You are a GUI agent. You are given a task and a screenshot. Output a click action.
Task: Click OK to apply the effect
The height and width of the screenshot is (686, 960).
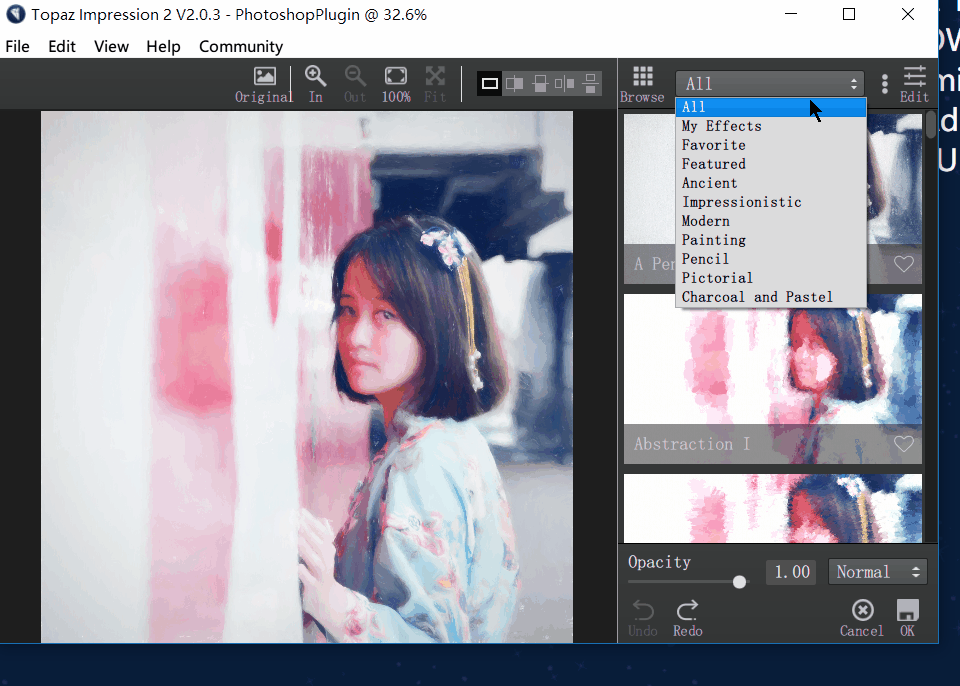pyautogui.click(x=907, y=618)
